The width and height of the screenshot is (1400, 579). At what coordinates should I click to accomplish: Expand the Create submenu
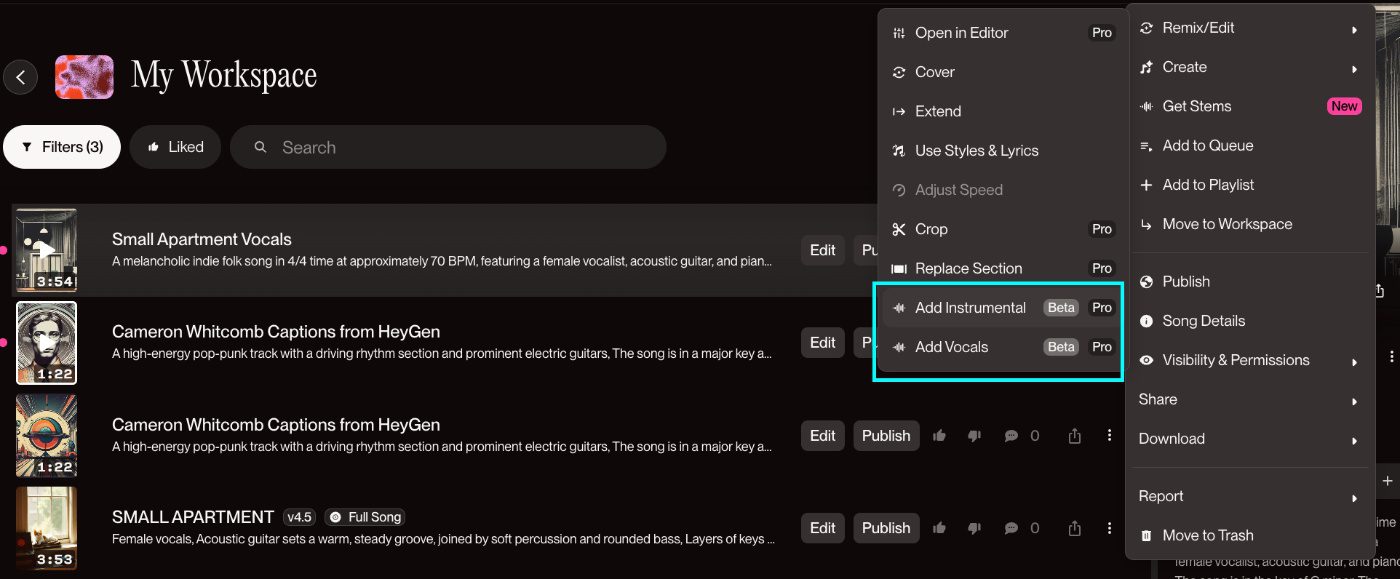tap(1250, 67)
